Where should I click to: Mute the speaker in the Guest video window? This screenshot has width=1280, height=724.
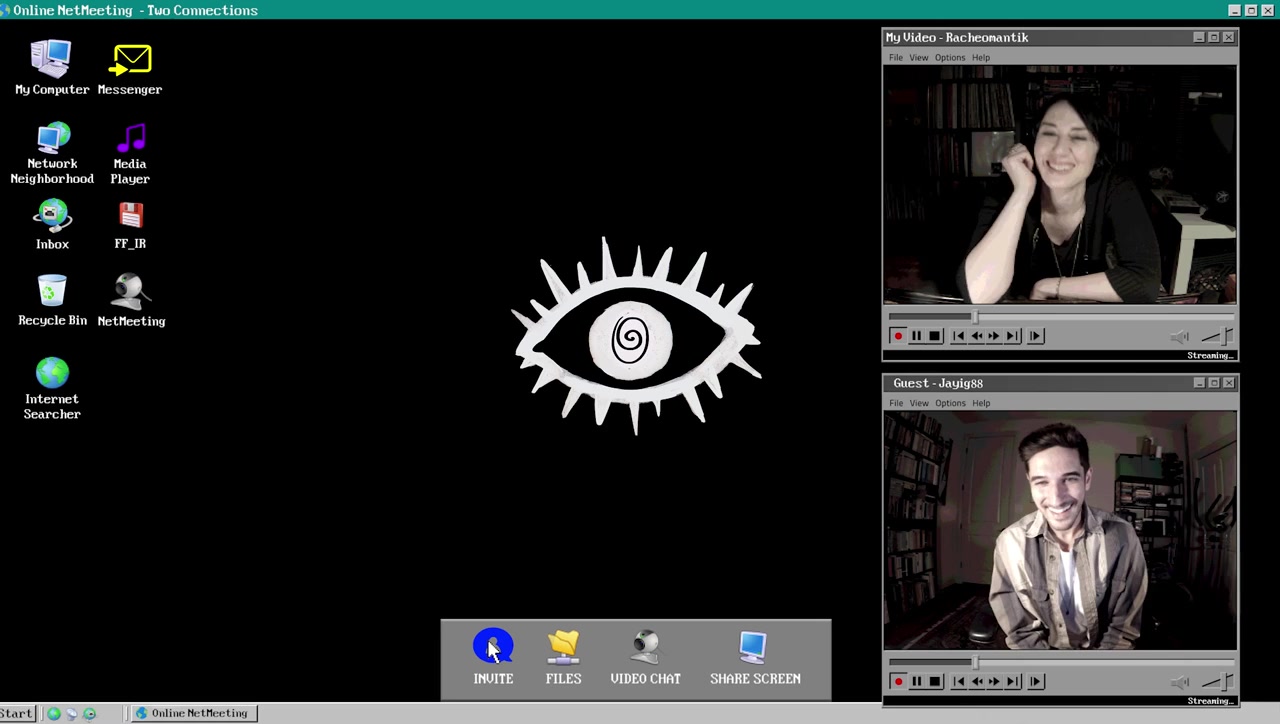tap(1180, 682)
